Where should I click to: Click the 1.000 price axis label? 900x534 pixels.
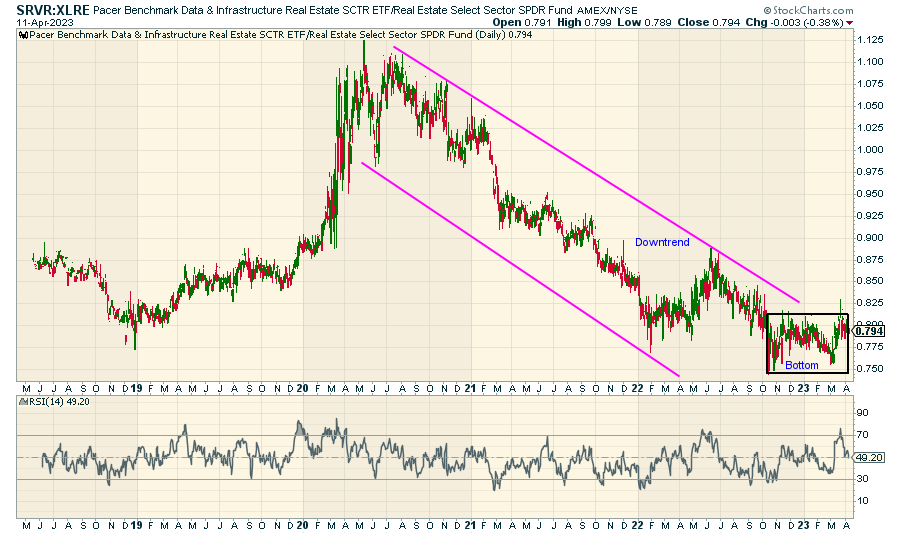[870, 150]
